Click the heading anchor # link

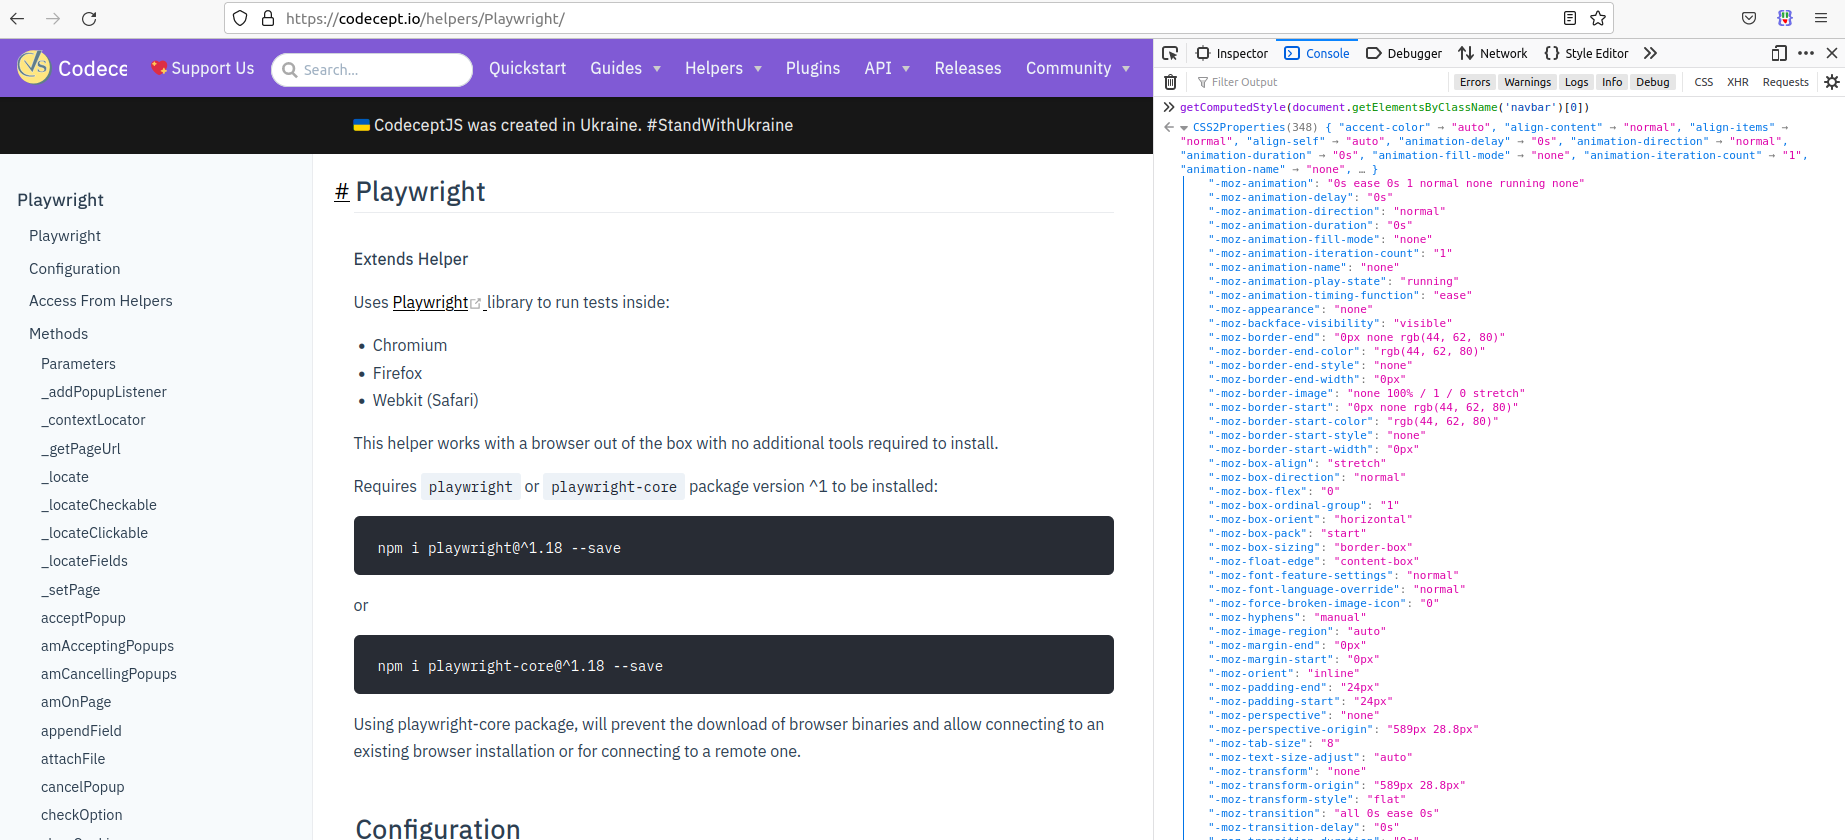342,192
